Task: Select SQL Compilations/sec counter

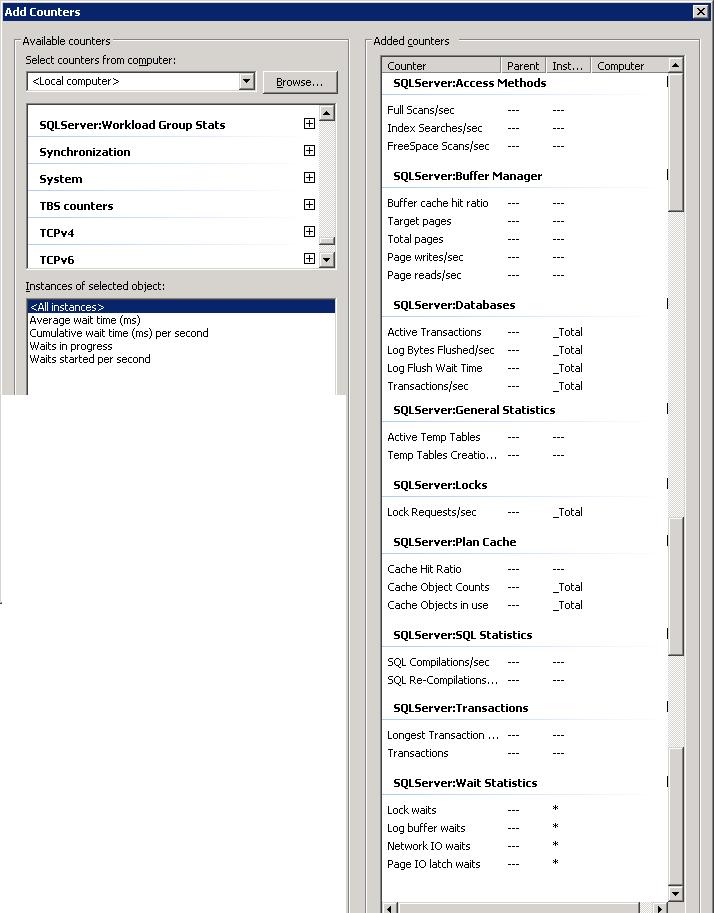Action: pyautogui.click(x=438, y=663)
